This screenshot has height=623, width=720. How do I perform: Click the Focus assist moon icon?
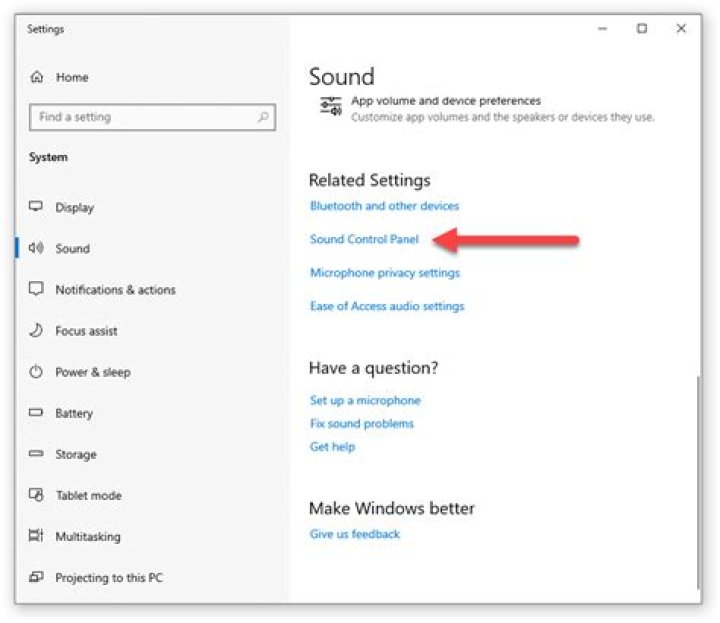(36, 330)
